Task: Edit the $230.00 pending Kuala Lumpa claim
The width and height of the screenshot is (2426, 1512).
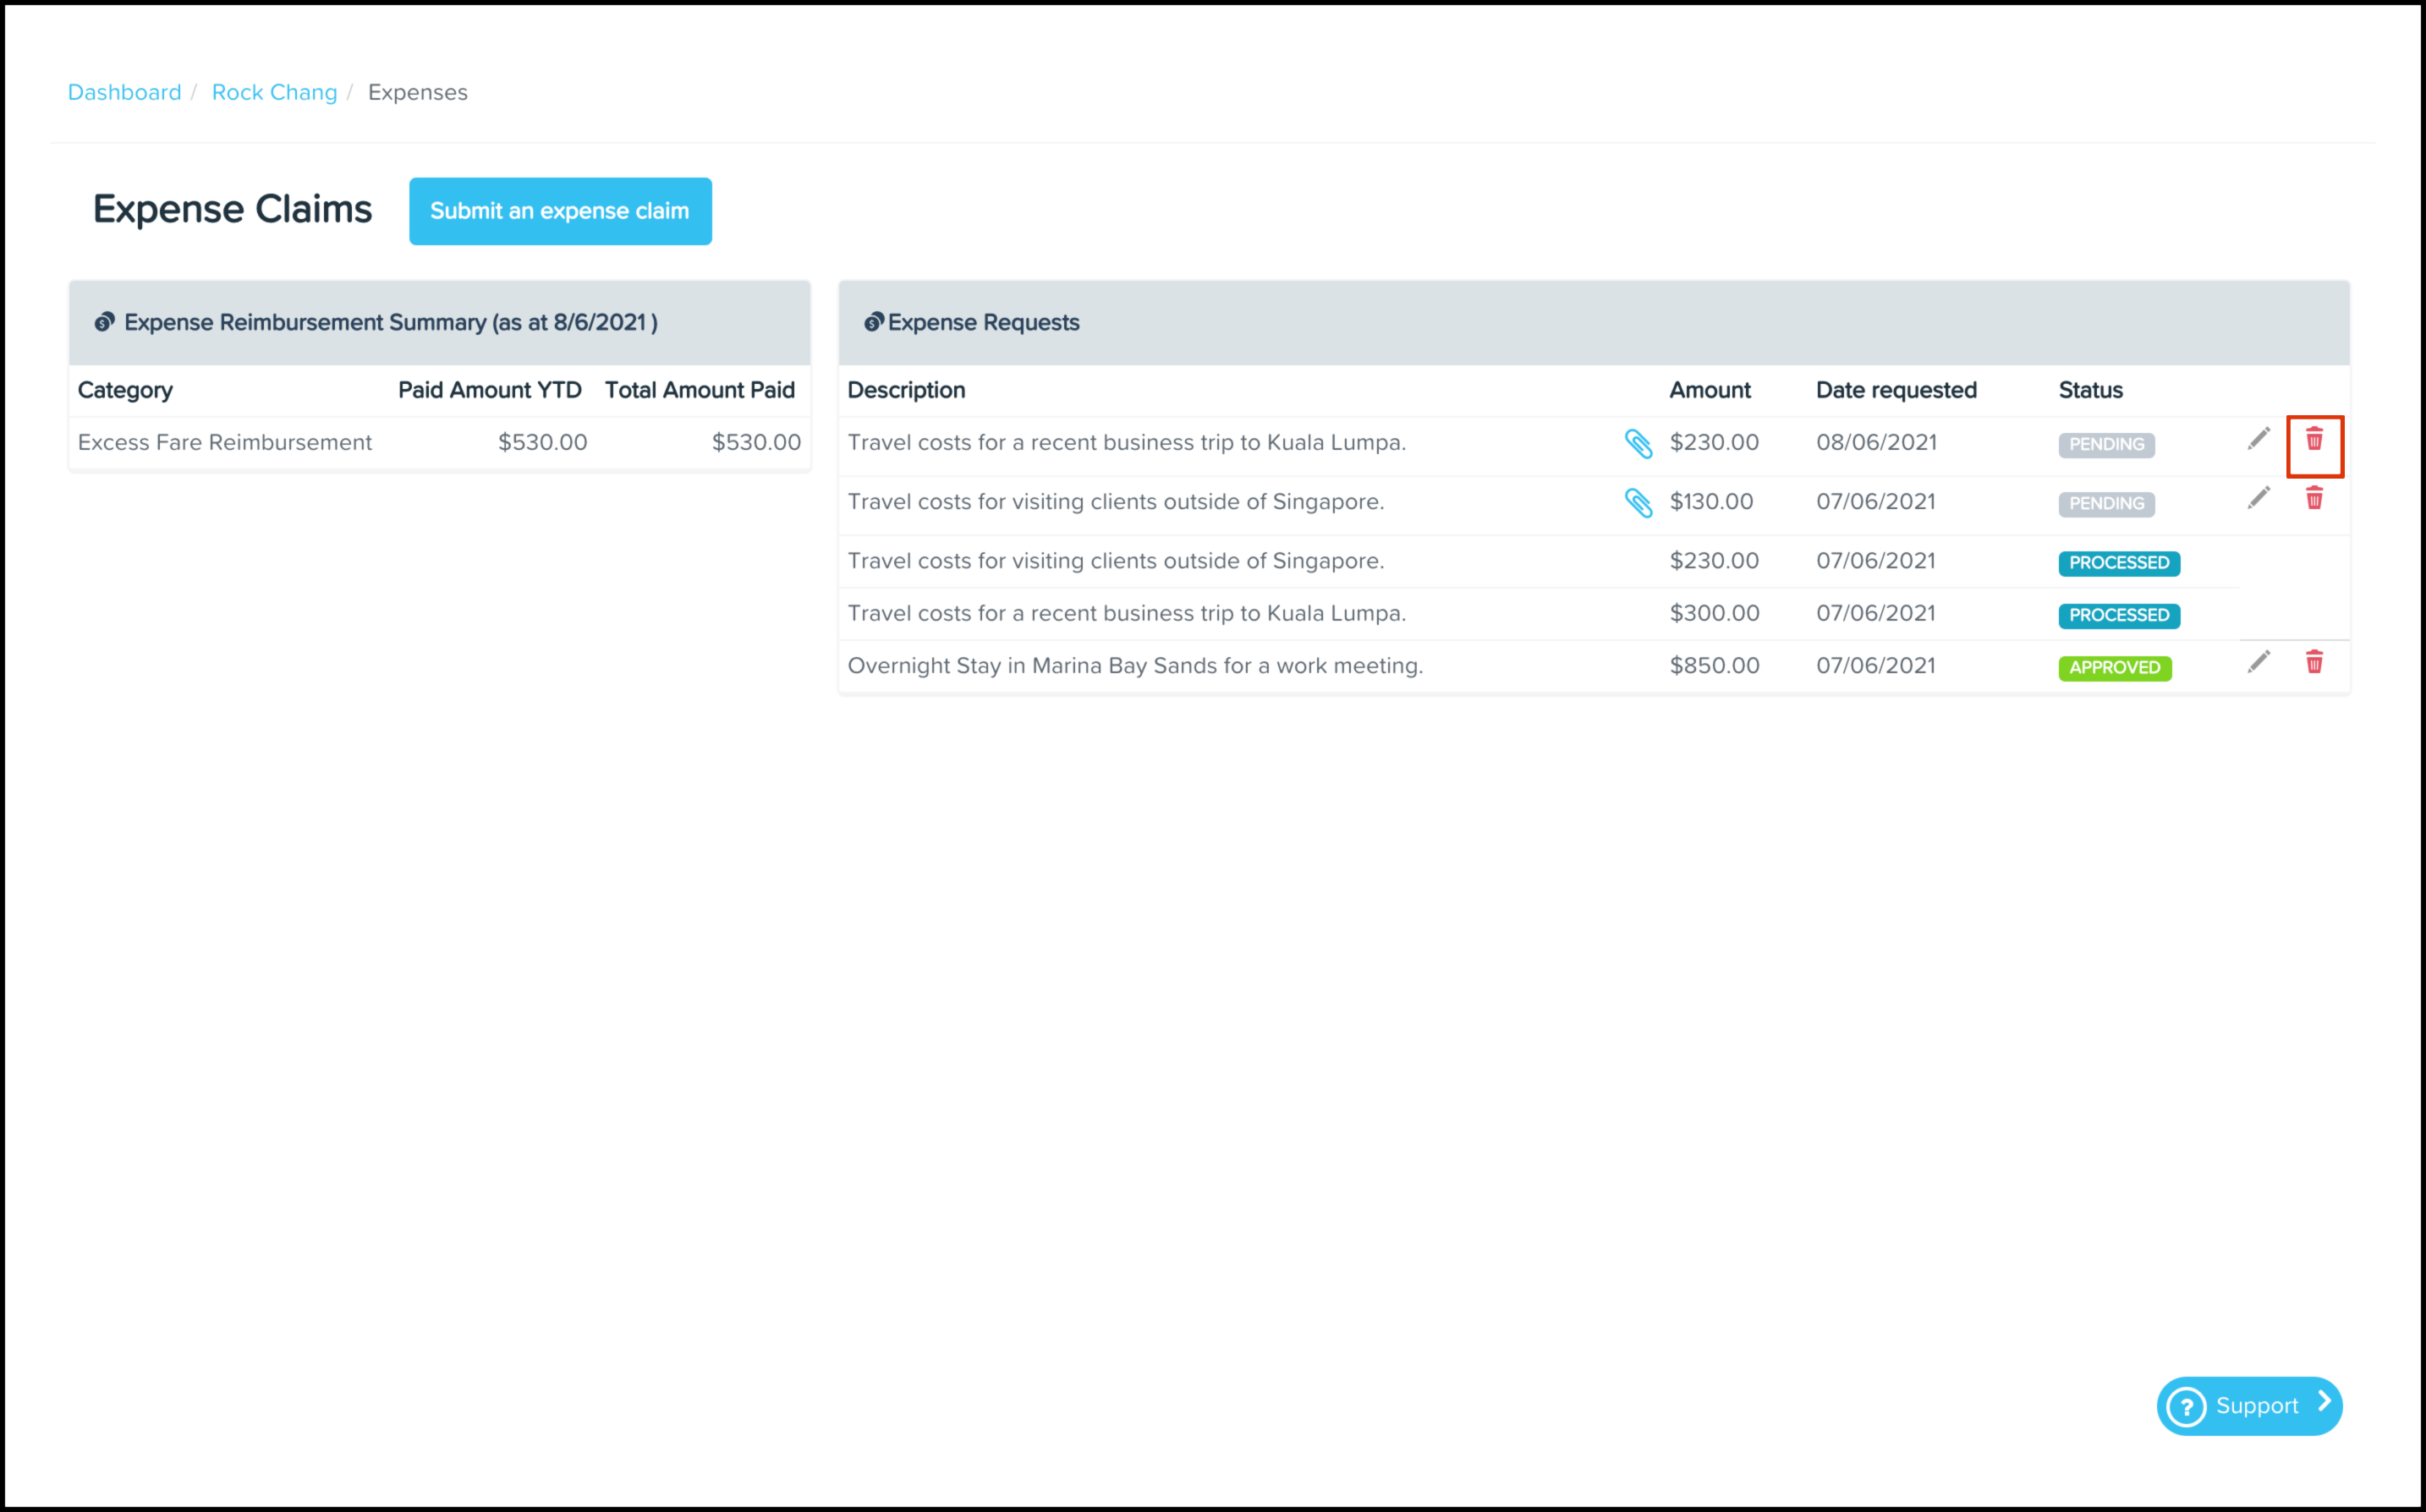Action: (2258, 439)
